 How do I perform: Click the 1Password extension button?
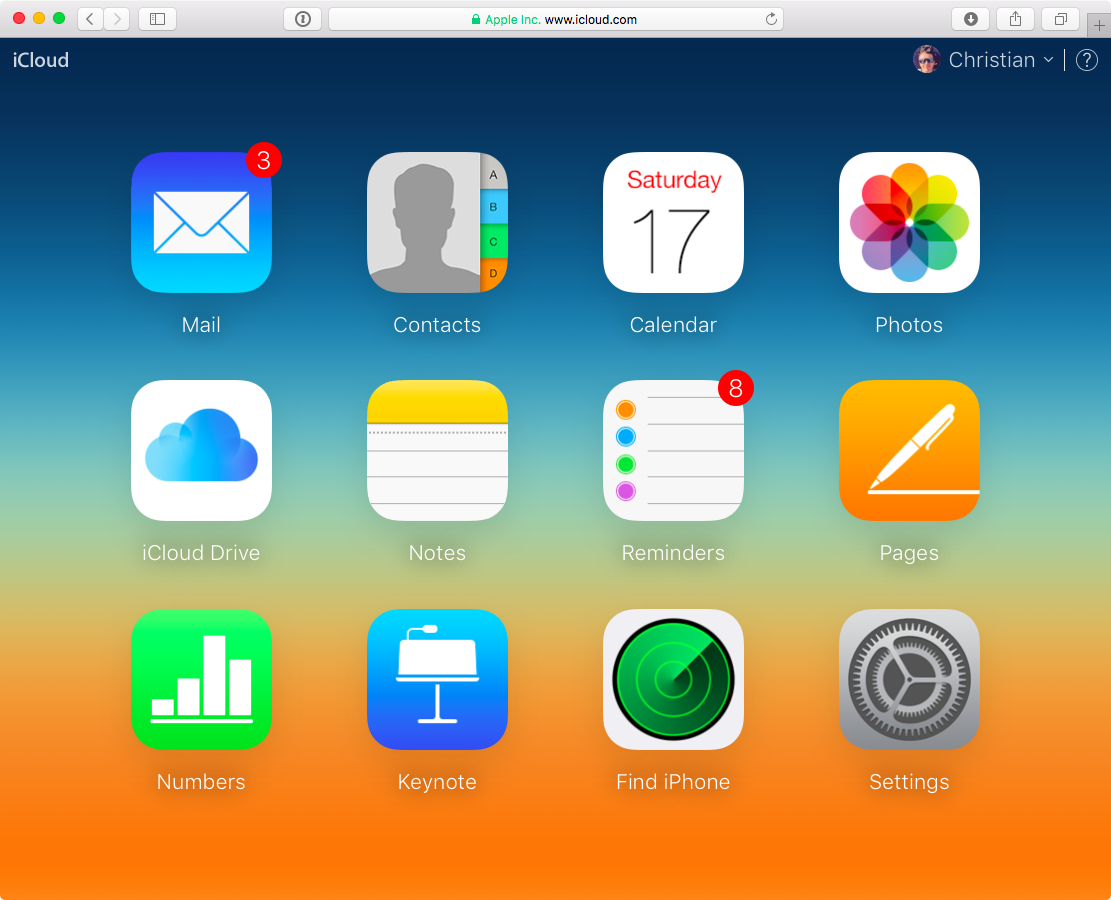[x=303, y=19]
